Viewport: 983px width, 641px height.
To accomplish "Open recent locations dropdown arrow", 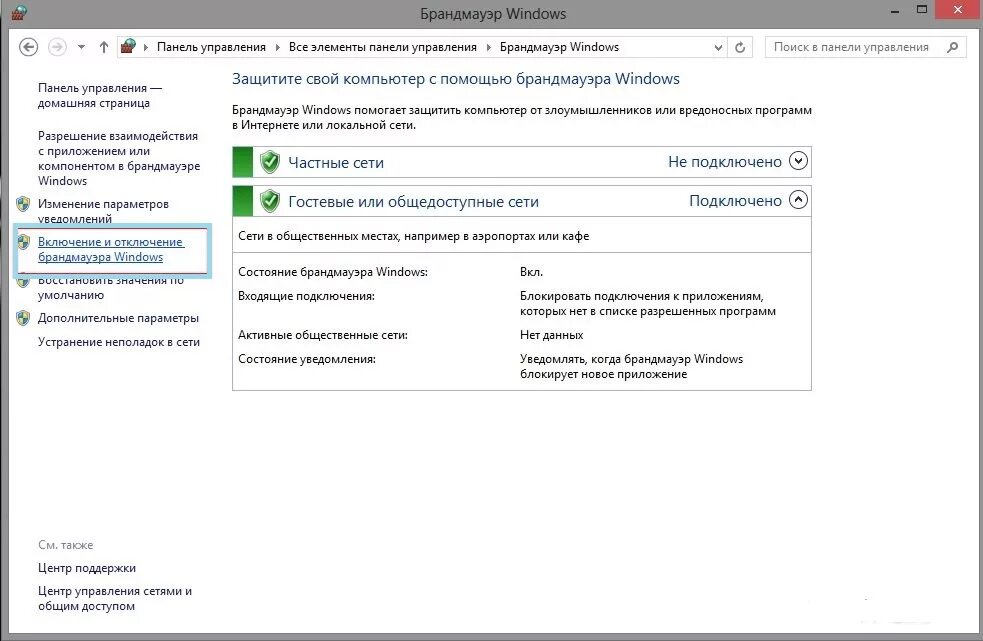I will click(x=81, y=47).
